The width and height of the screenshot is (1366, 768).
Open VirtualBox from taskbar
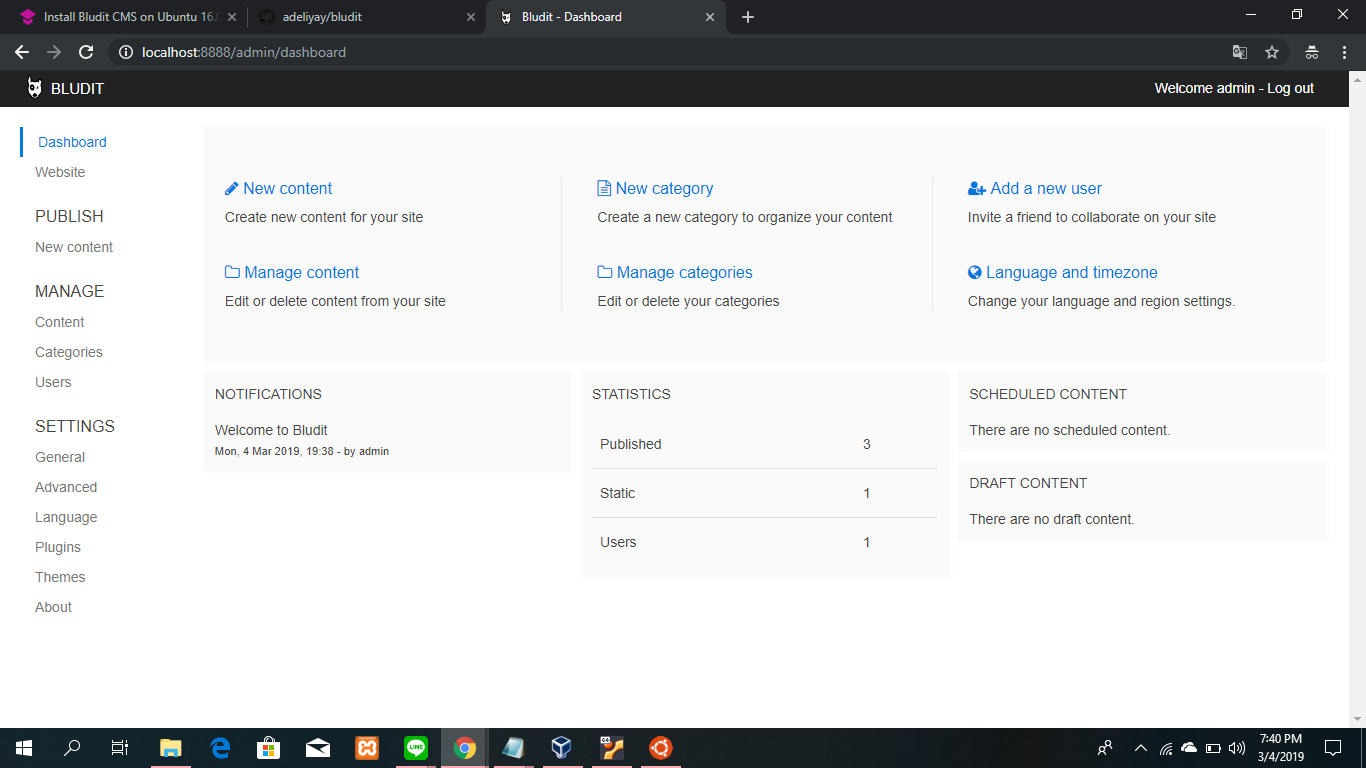coord(562,748)
